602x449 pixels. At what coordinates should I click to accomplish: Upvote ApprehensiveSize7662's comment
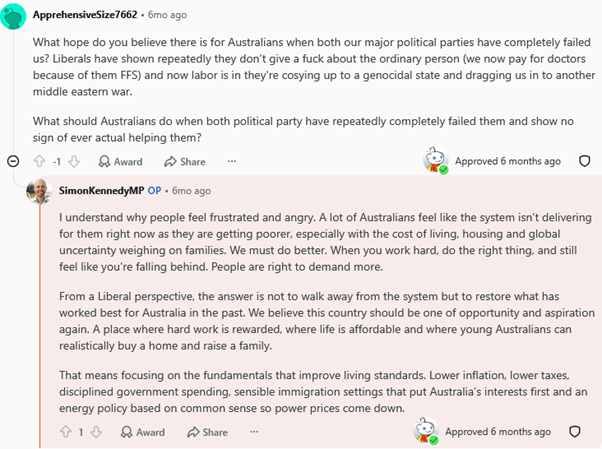(40, 161)
